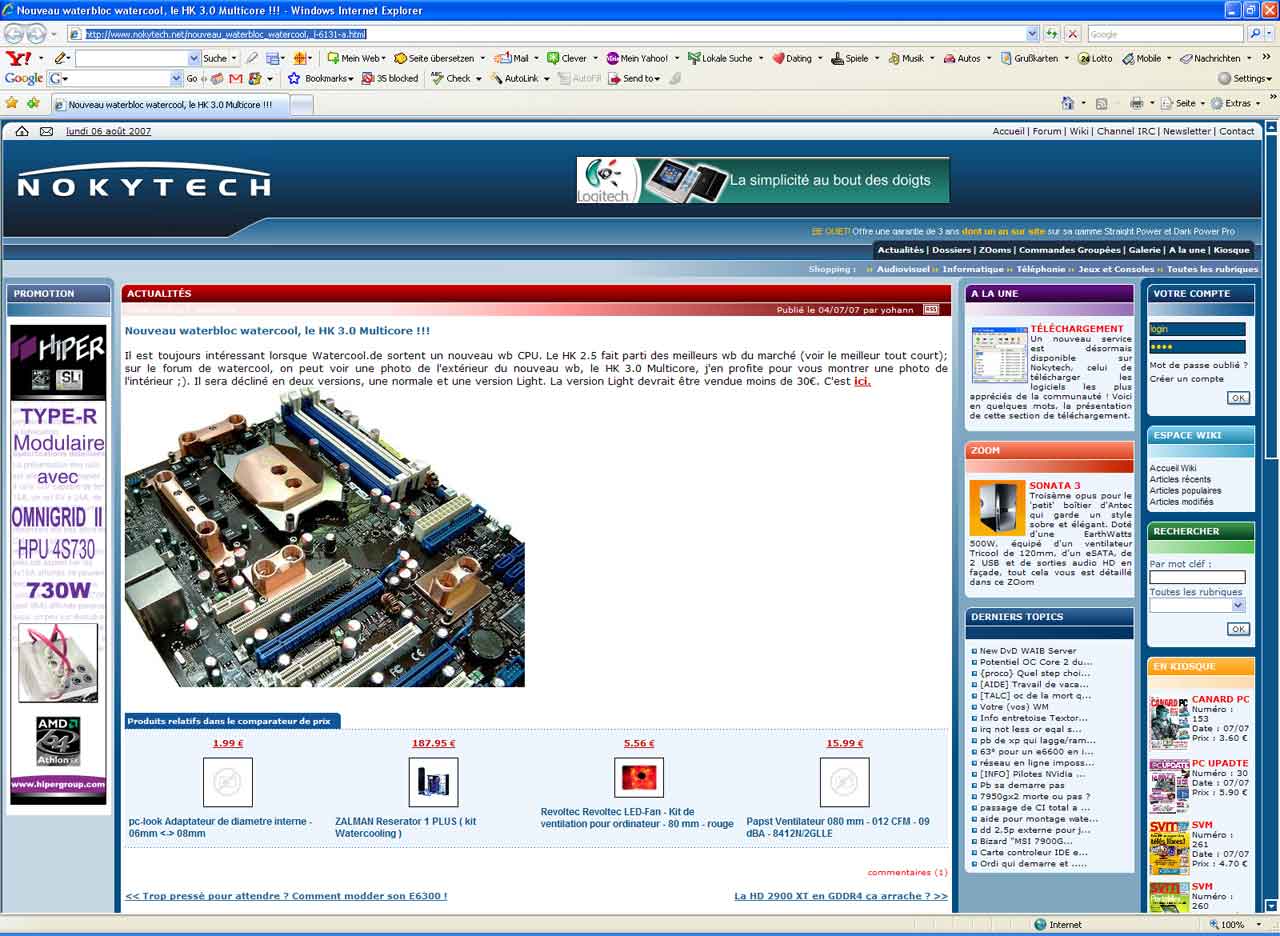Select the Nouveau waterbloc watercool tab

point(170,104)
